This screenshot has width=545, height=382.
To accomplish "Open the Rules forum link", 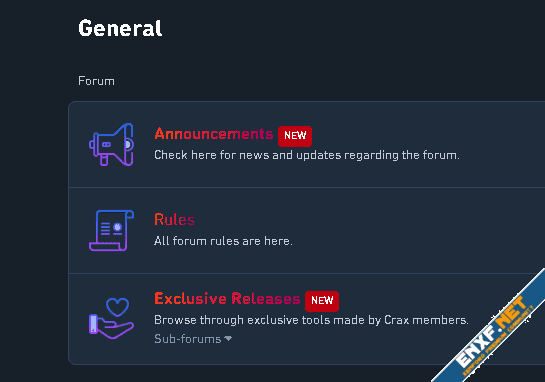I will pyautogui.click(x=174, y=220).
